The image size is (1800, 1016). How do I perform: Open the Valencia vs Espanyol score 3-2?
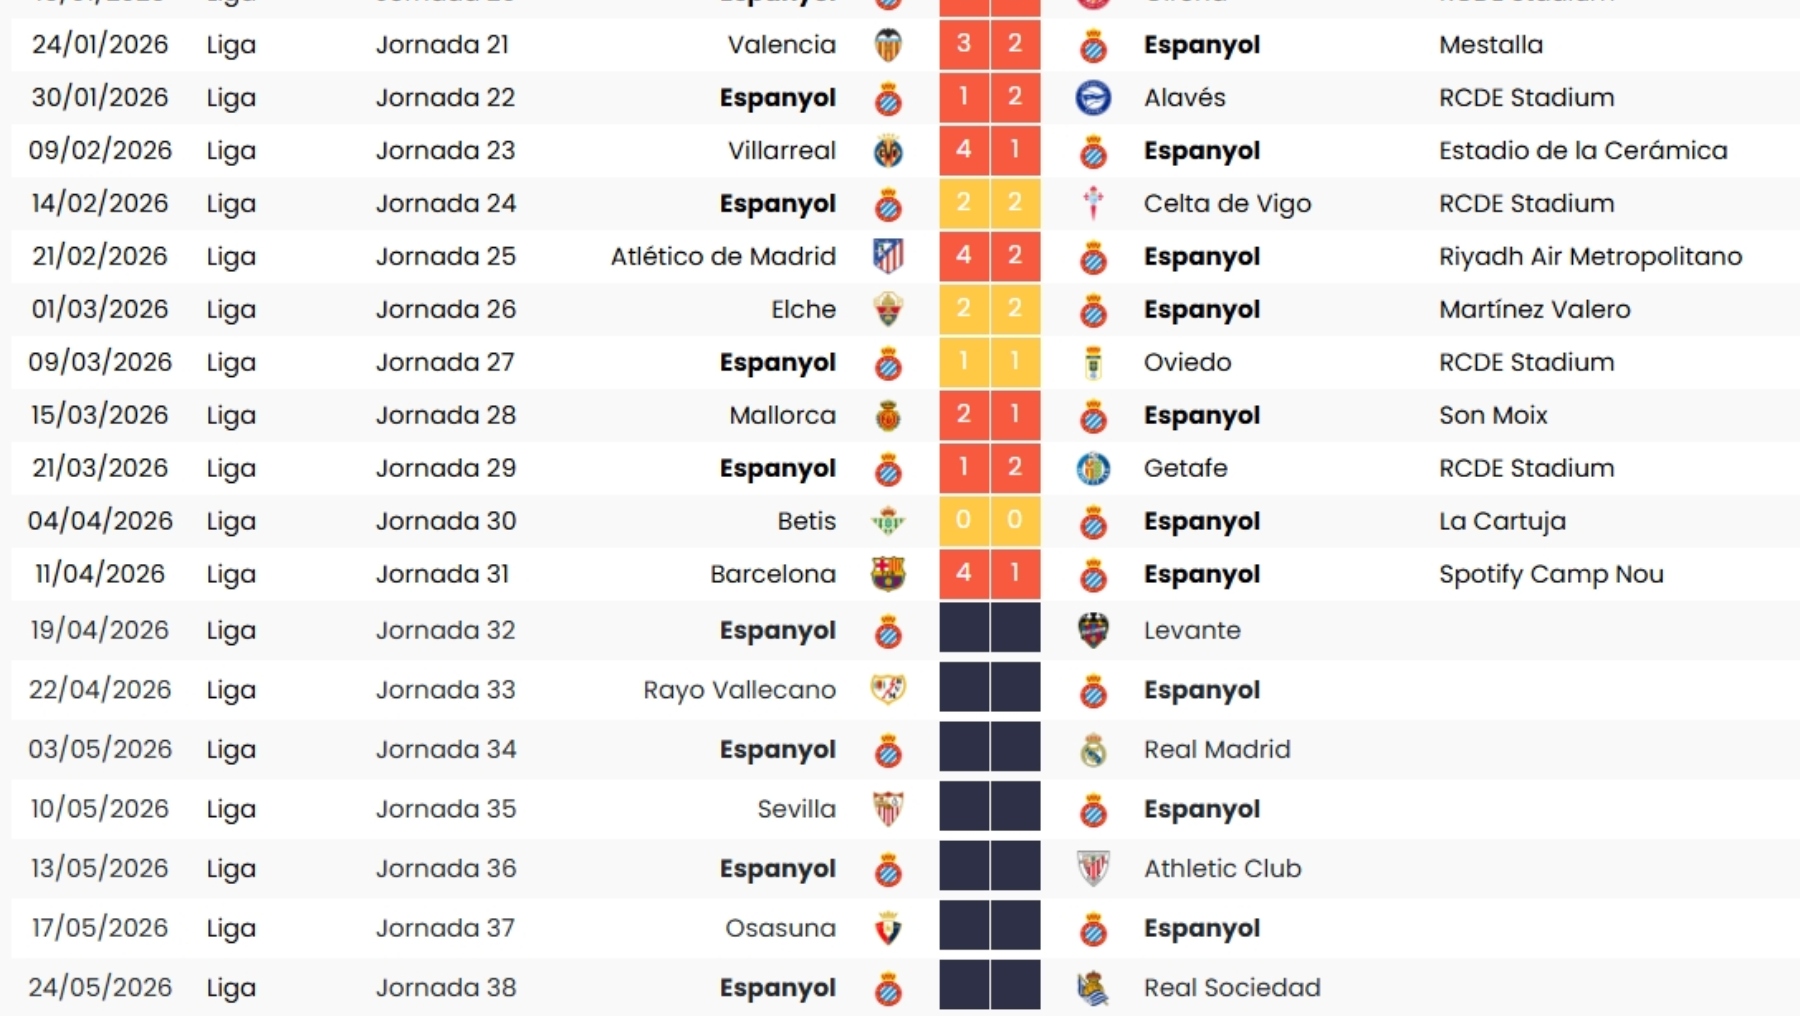tap(988, 45)
